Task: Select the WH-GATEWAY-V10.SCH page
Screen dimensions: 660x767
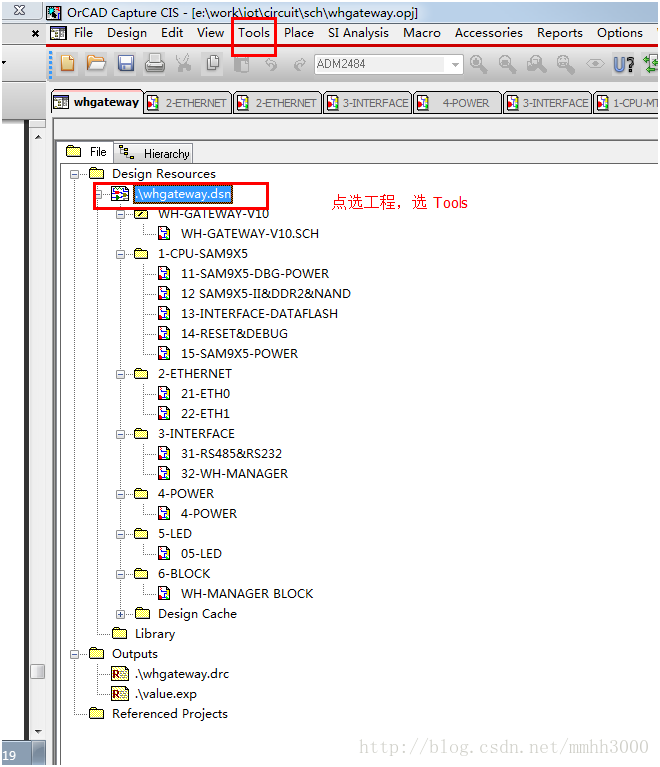Action: pos(250,234)
